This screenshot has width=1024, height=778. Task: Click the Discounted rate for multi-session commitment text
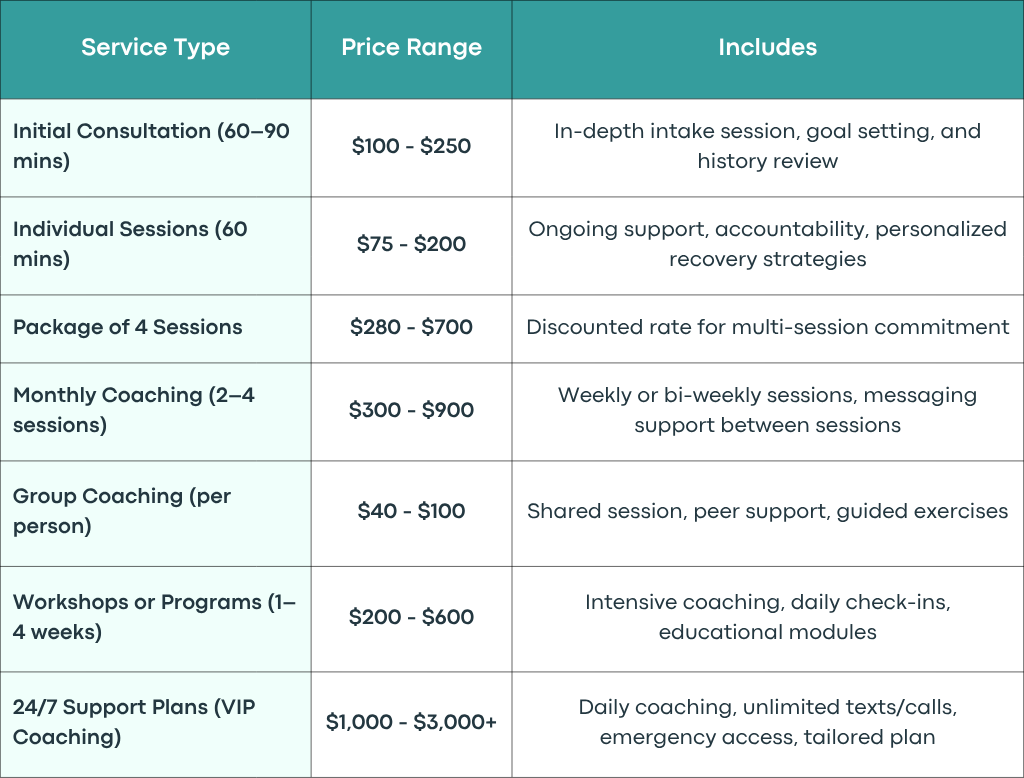(767, 327)
